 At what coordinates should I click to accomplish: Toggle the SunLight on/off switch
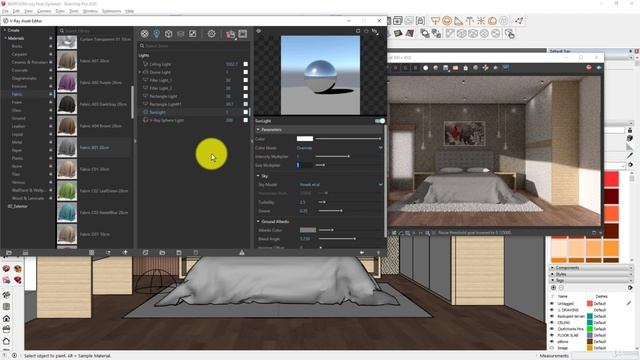click(x=380, y=121)
